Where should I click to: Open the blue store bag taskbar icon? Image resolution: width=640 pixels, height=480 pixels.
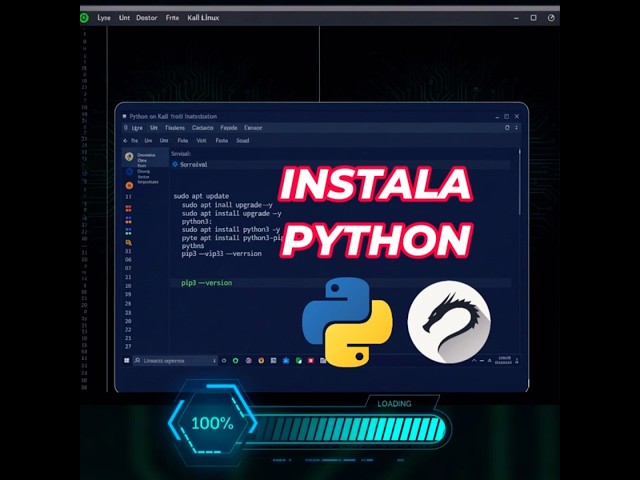(x=286, y=361)
